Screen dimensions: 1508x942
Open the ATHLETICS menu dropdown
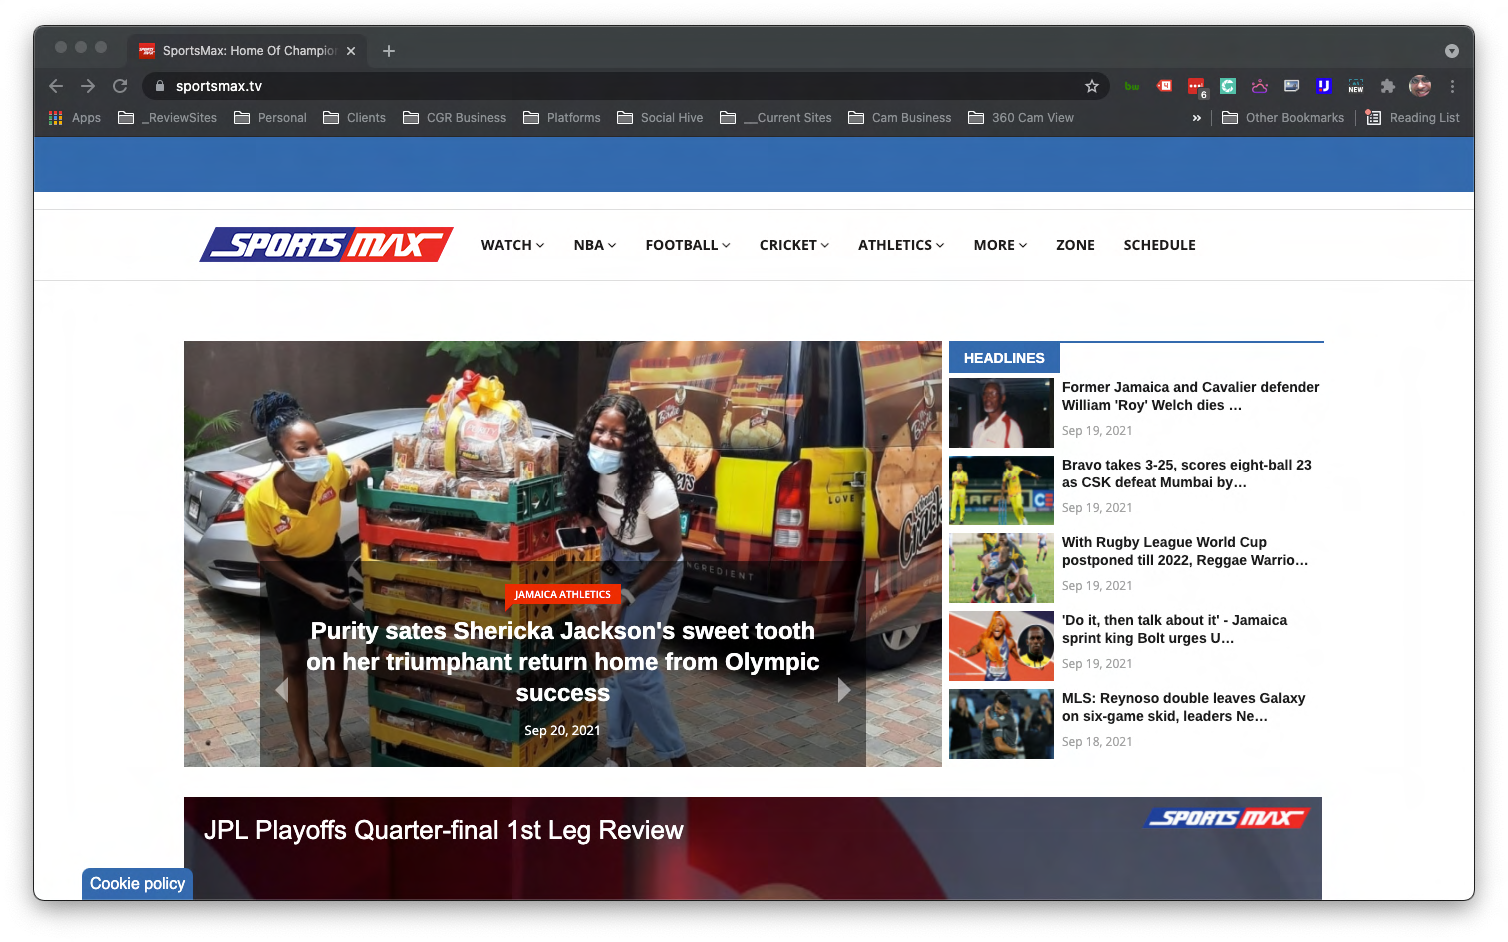(899, 245)
